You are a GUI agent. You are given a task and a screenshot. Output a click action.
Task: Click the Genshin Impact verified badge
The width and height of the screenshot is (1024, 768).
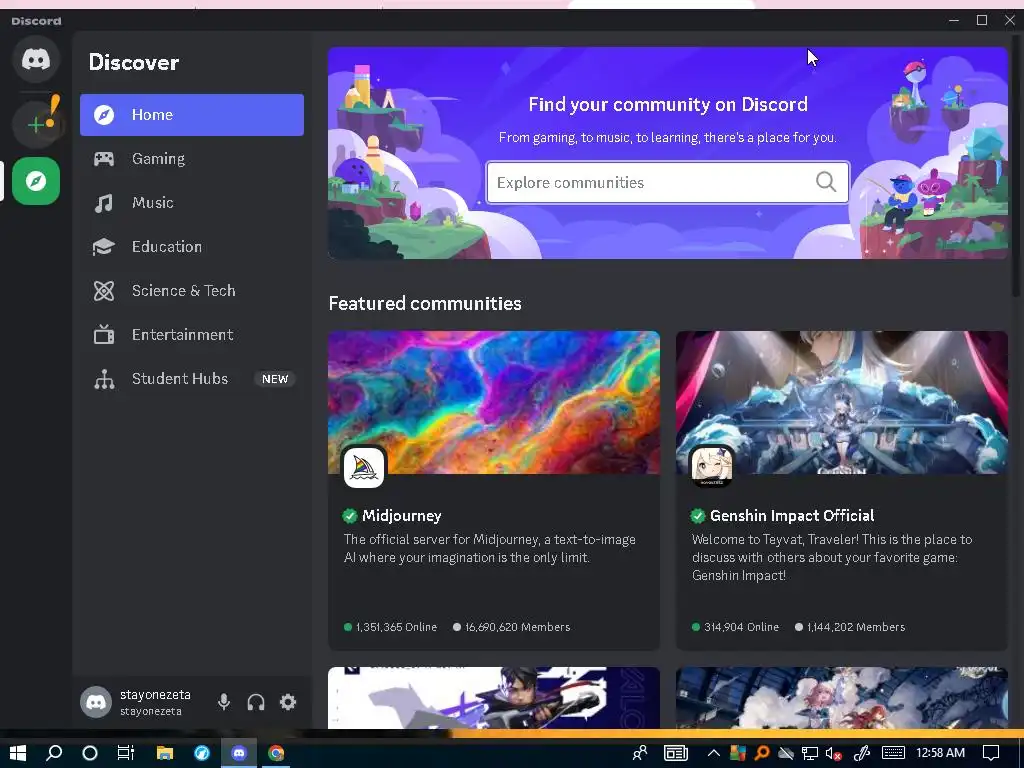click(x=698, y=516)
